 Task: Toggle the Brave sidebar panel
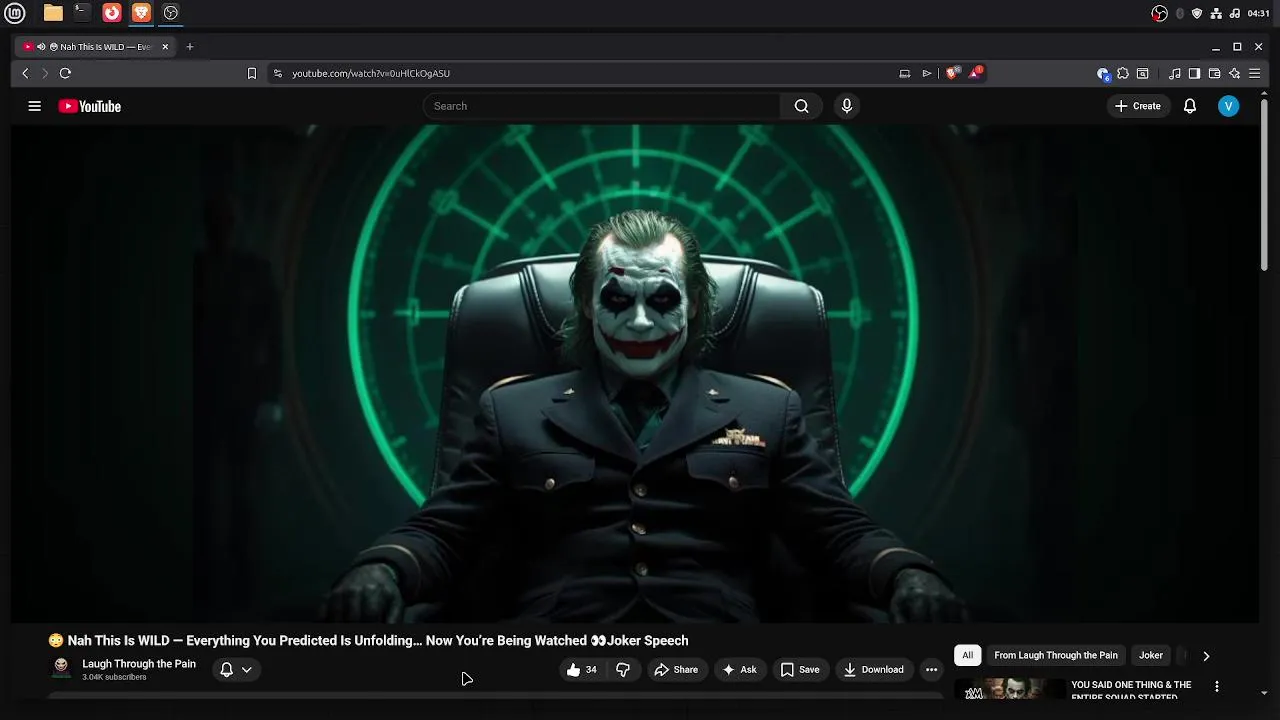(x=1194, y=73)
